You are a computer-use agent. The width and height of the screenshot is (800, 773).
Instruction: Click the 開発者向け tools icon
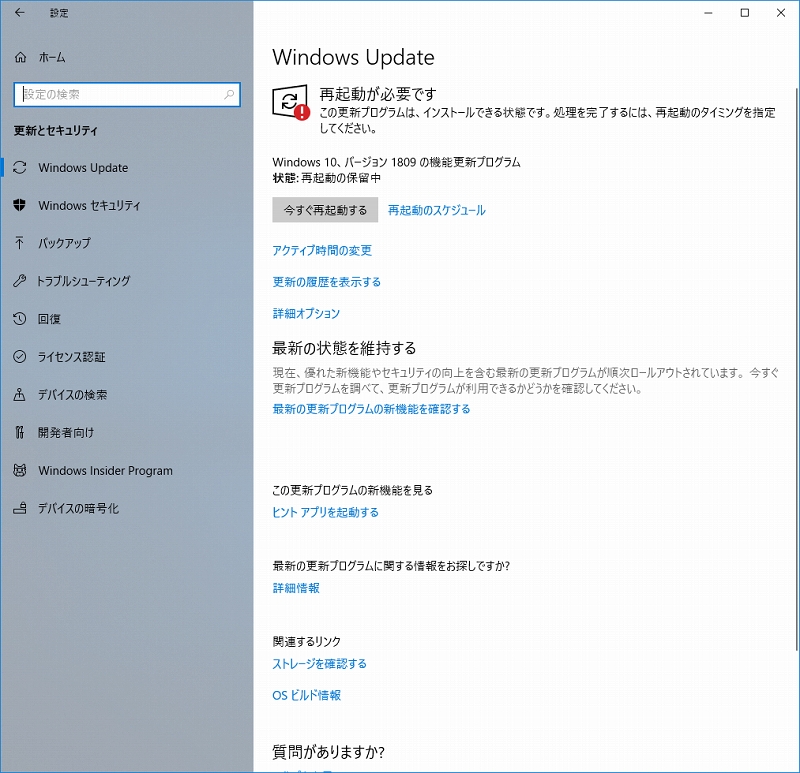point(19,432)
